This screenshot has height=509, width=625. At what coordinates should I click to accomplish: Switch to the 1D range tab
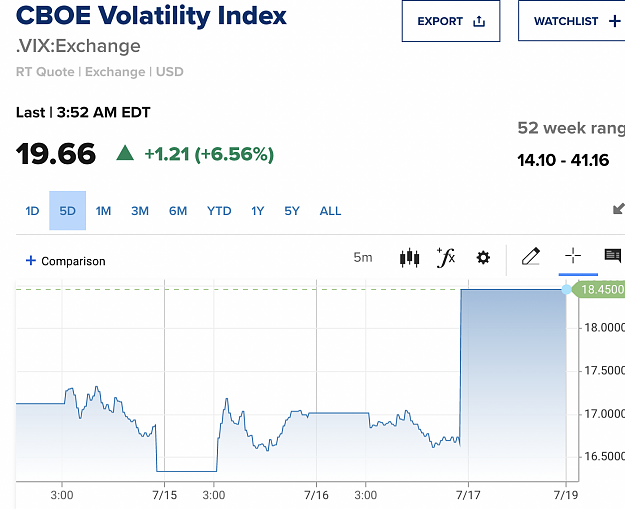(32, 211)
